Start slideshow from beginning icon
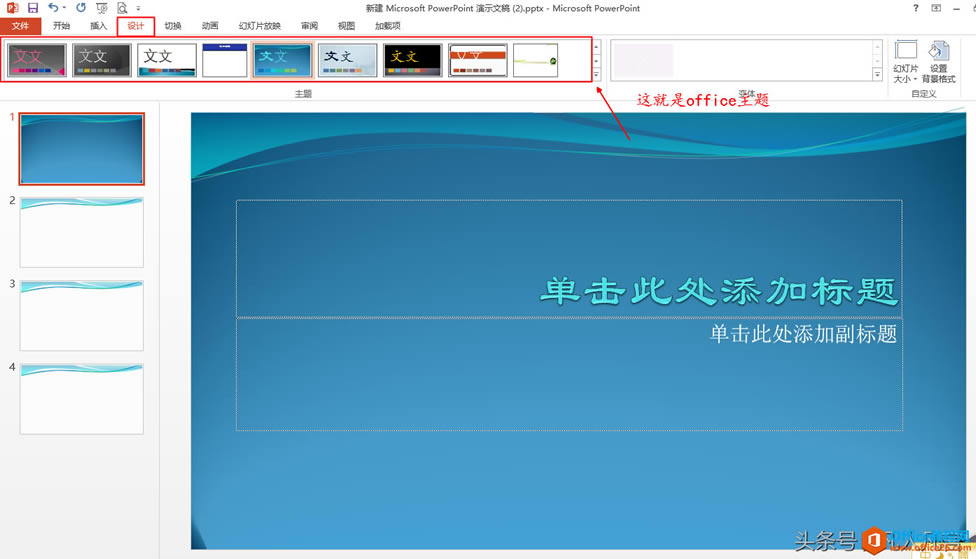This screenshot has height=559, width=976. [x=102, y=8]
